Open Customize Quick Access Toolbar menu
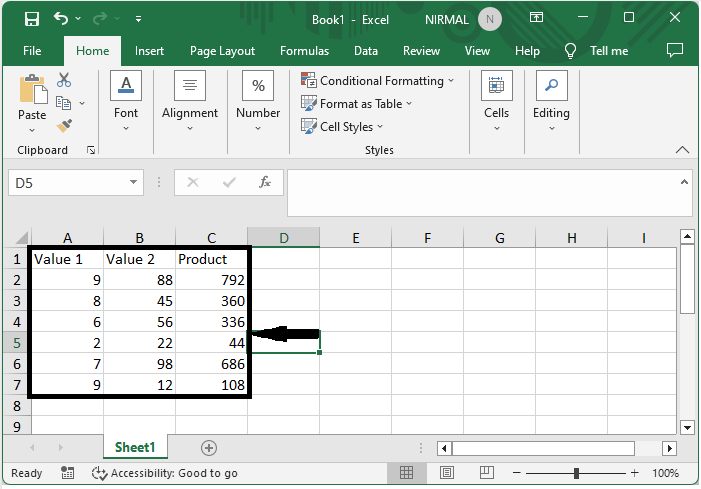The image size is (701, 489). tap(139, 19)
